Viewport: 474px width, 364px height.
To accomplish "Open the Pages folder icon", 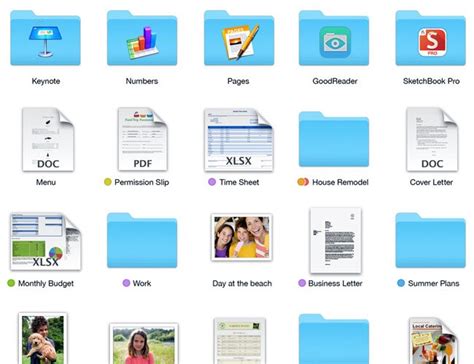I will pos(239,38).
